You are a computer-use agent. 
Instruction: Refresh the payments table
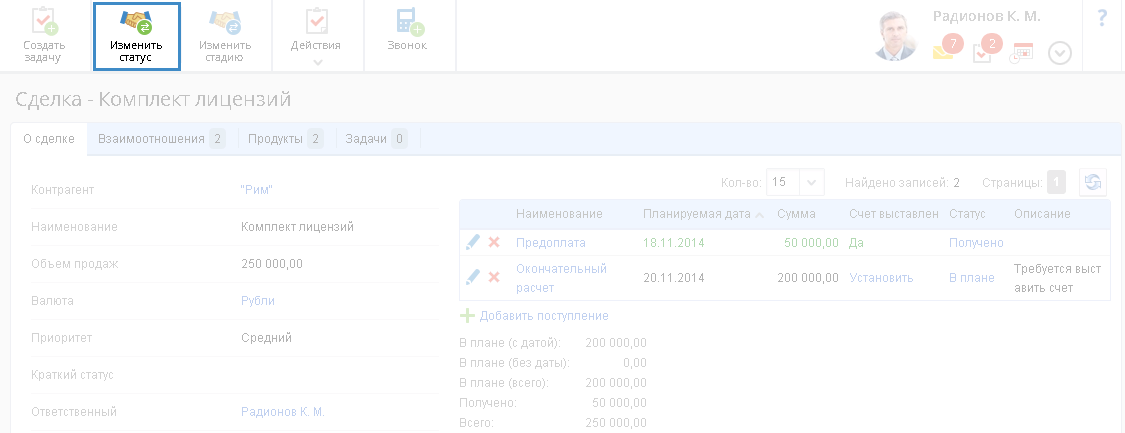[x=1093, y=182]
